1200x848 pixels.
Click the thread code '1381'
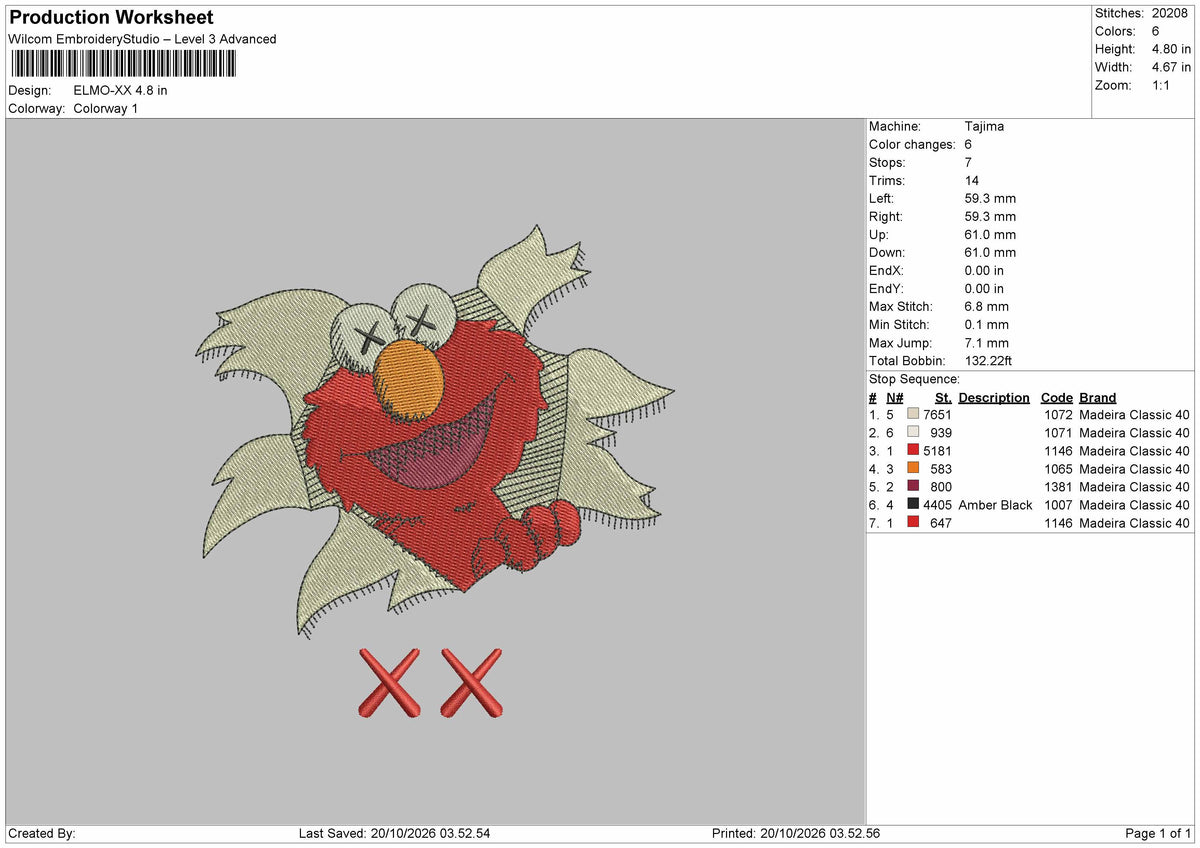[1058, 487]
